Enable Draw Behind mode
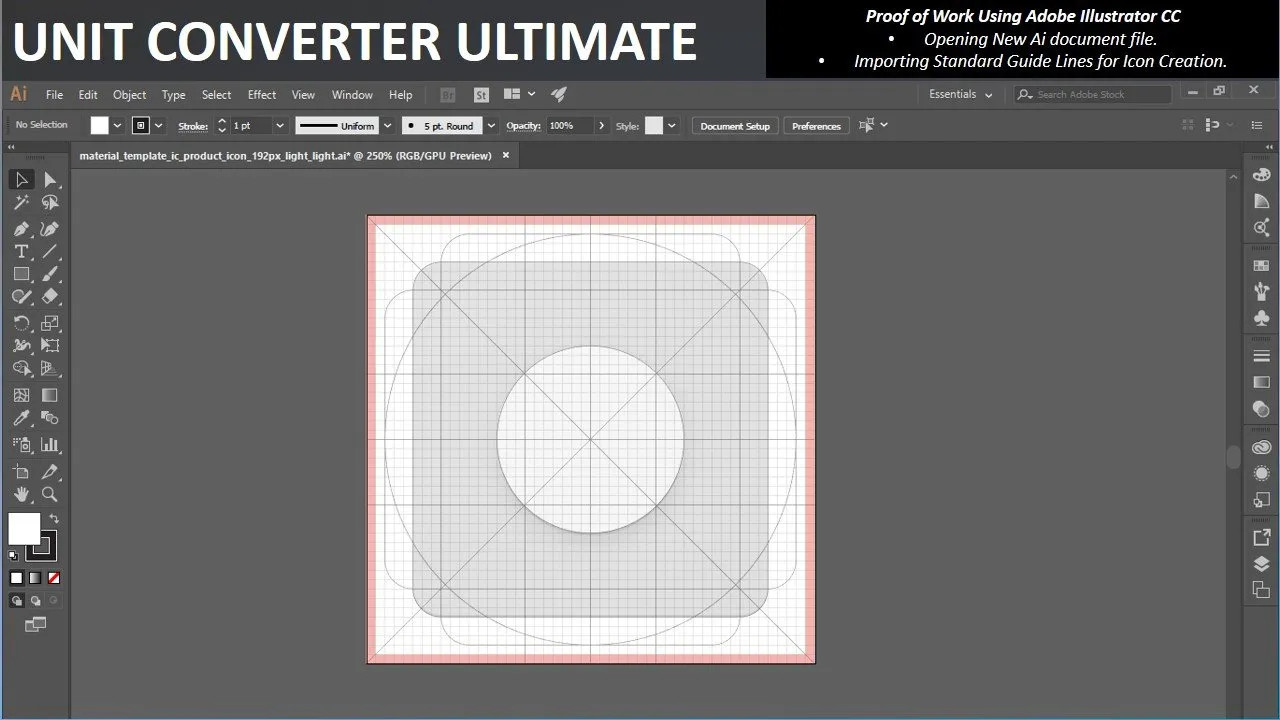The height and width of the screenshot is (720, 1280). pyautogui.click(x=35, y=601)
